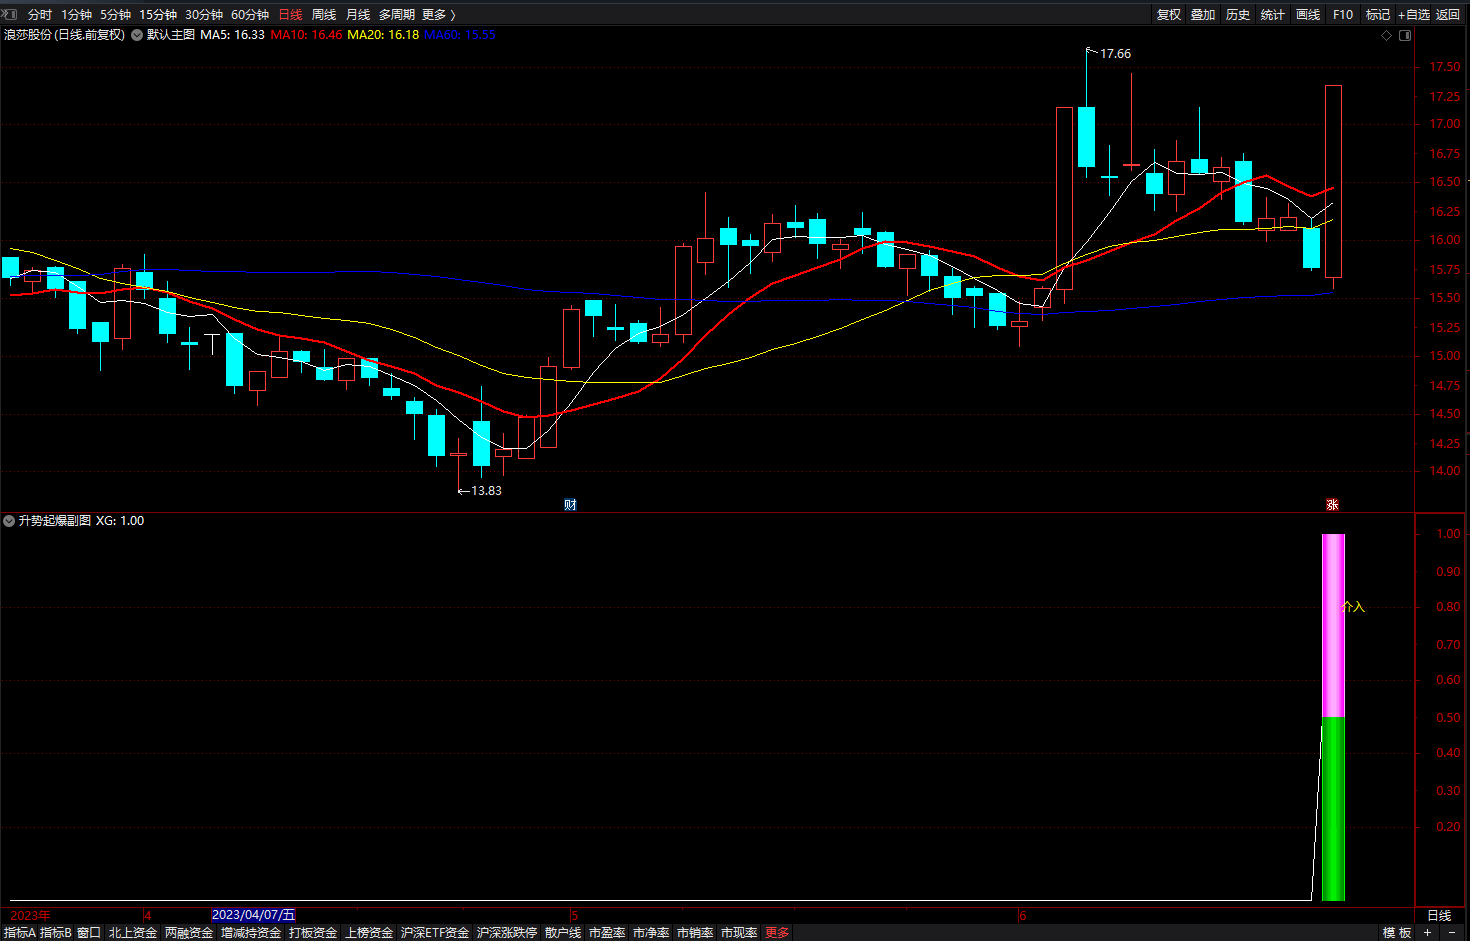The width and height of the screenshot is (1470, 941).
Task: Switch to 5分钟 period
Action: (x=115, y=15)
